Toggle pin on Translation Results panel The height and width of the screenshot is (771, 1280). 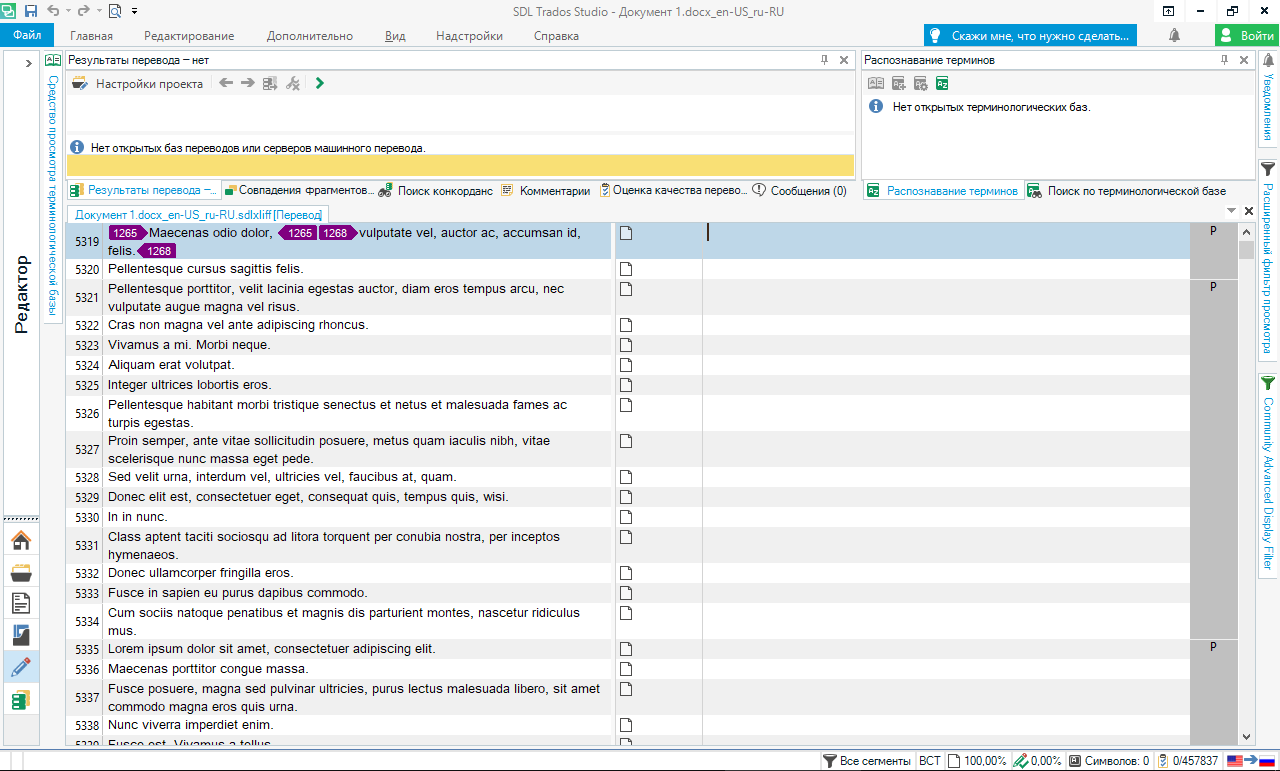824,60
